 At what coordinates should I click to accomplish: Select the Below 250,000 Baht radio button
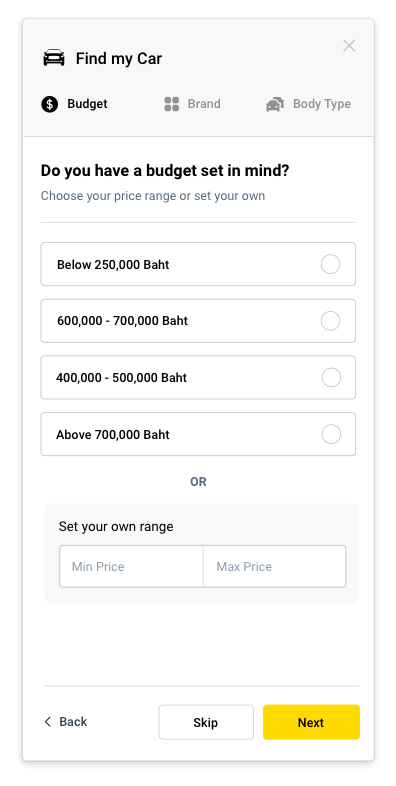coord(330,264)
